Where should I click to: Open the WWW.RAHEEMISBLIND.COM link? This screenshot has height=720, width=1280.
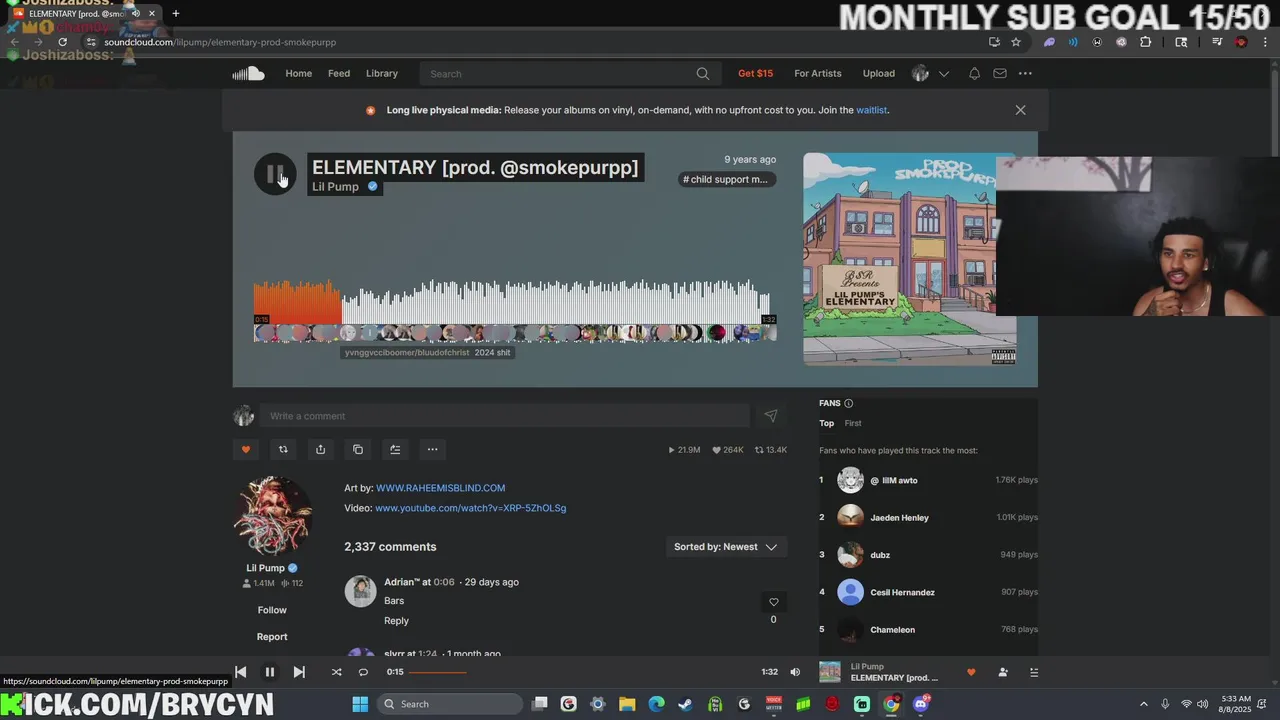(440, 488)
